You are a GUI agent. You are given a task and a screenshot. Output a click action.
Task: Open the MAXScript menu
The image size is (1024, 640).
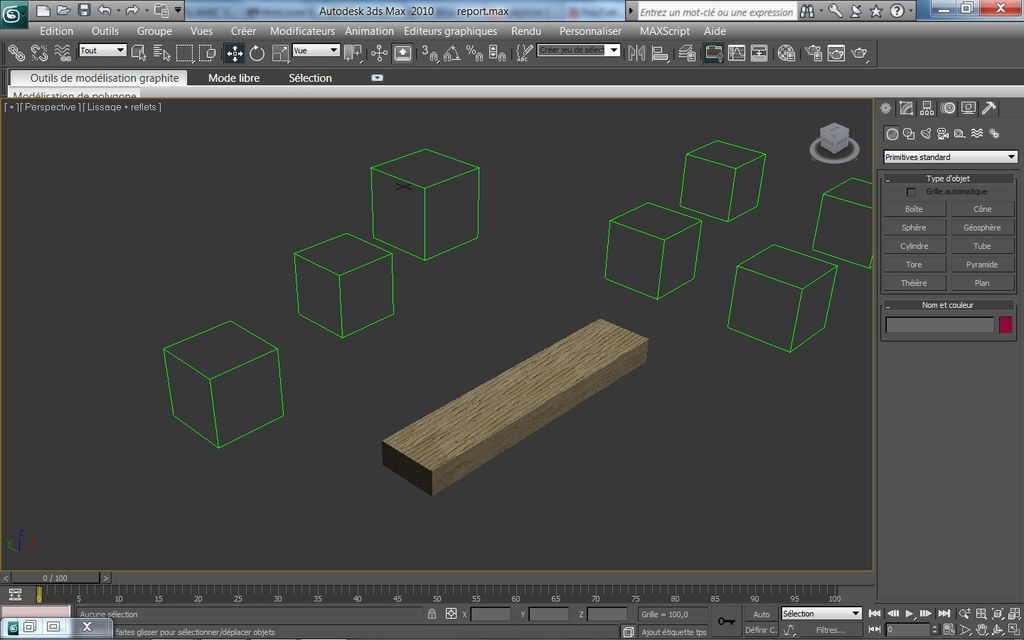tap(664, 31)
